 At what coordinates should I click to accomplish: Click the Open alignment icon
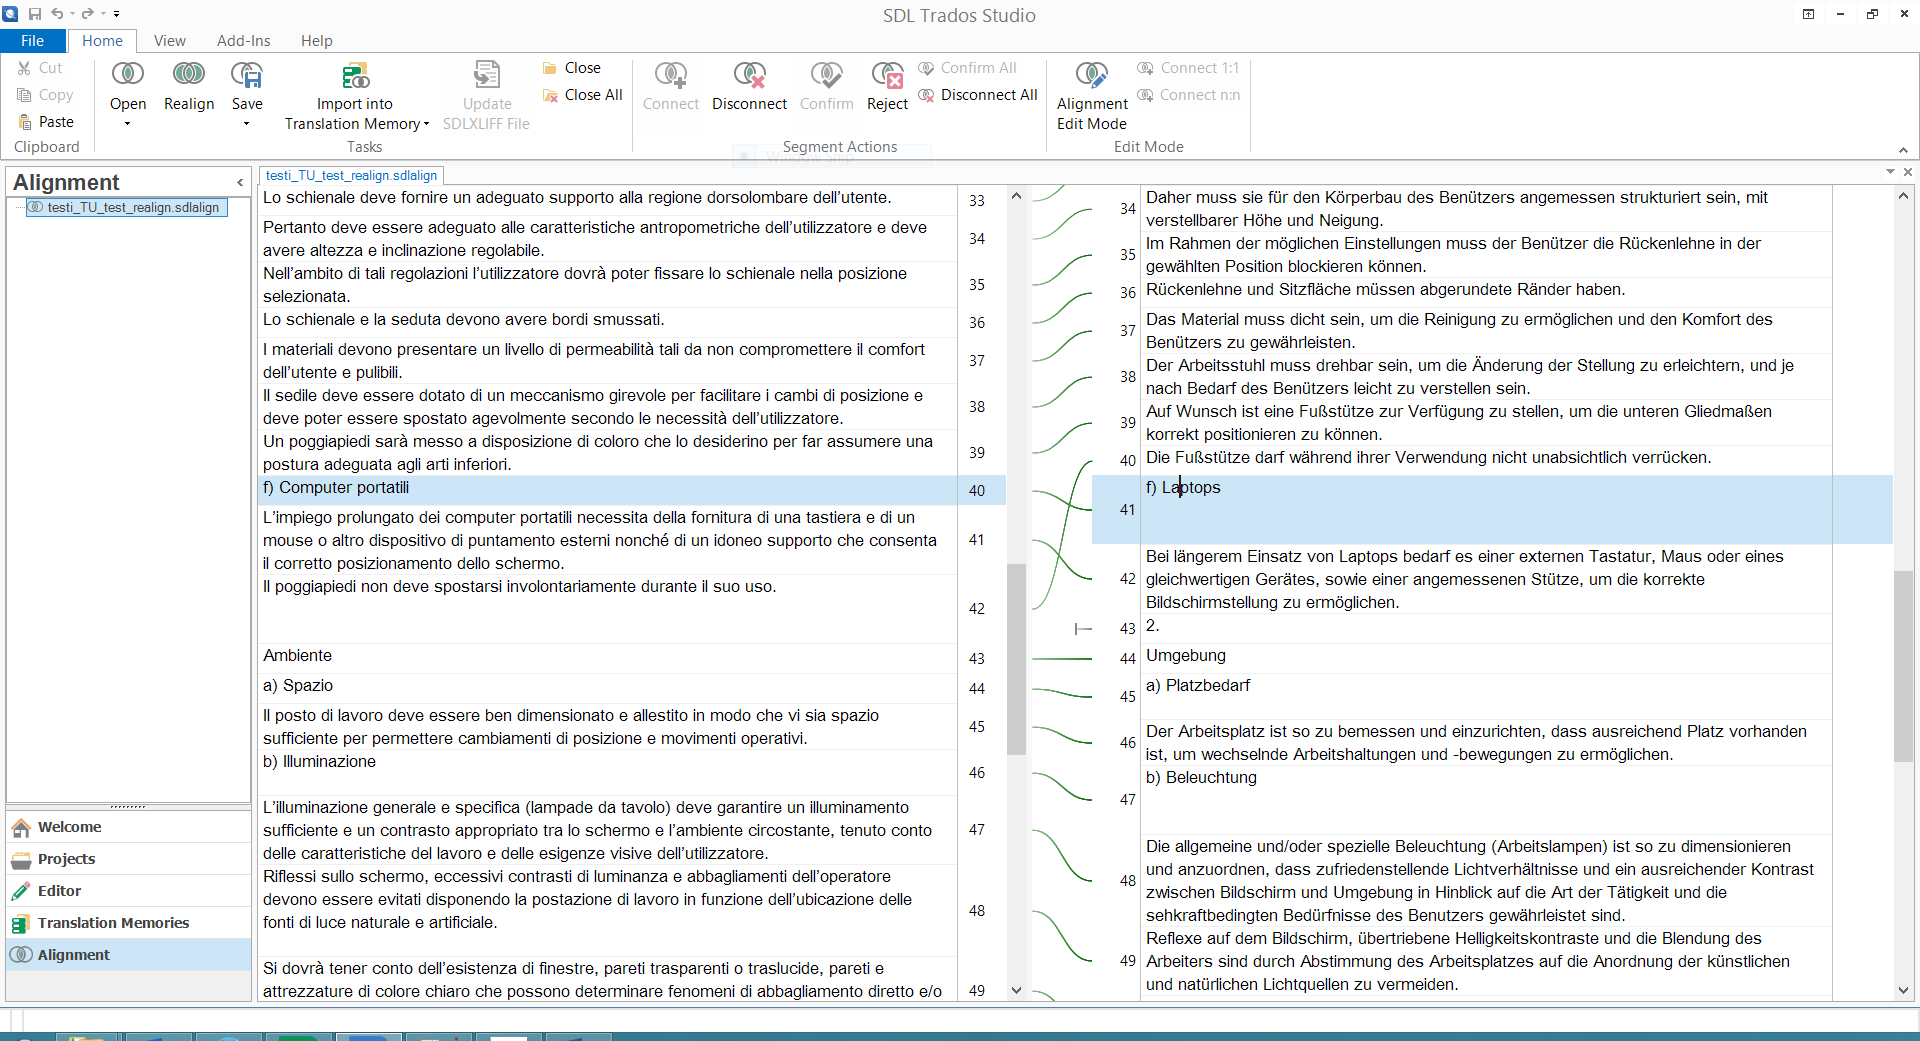(x=127, y=75)
